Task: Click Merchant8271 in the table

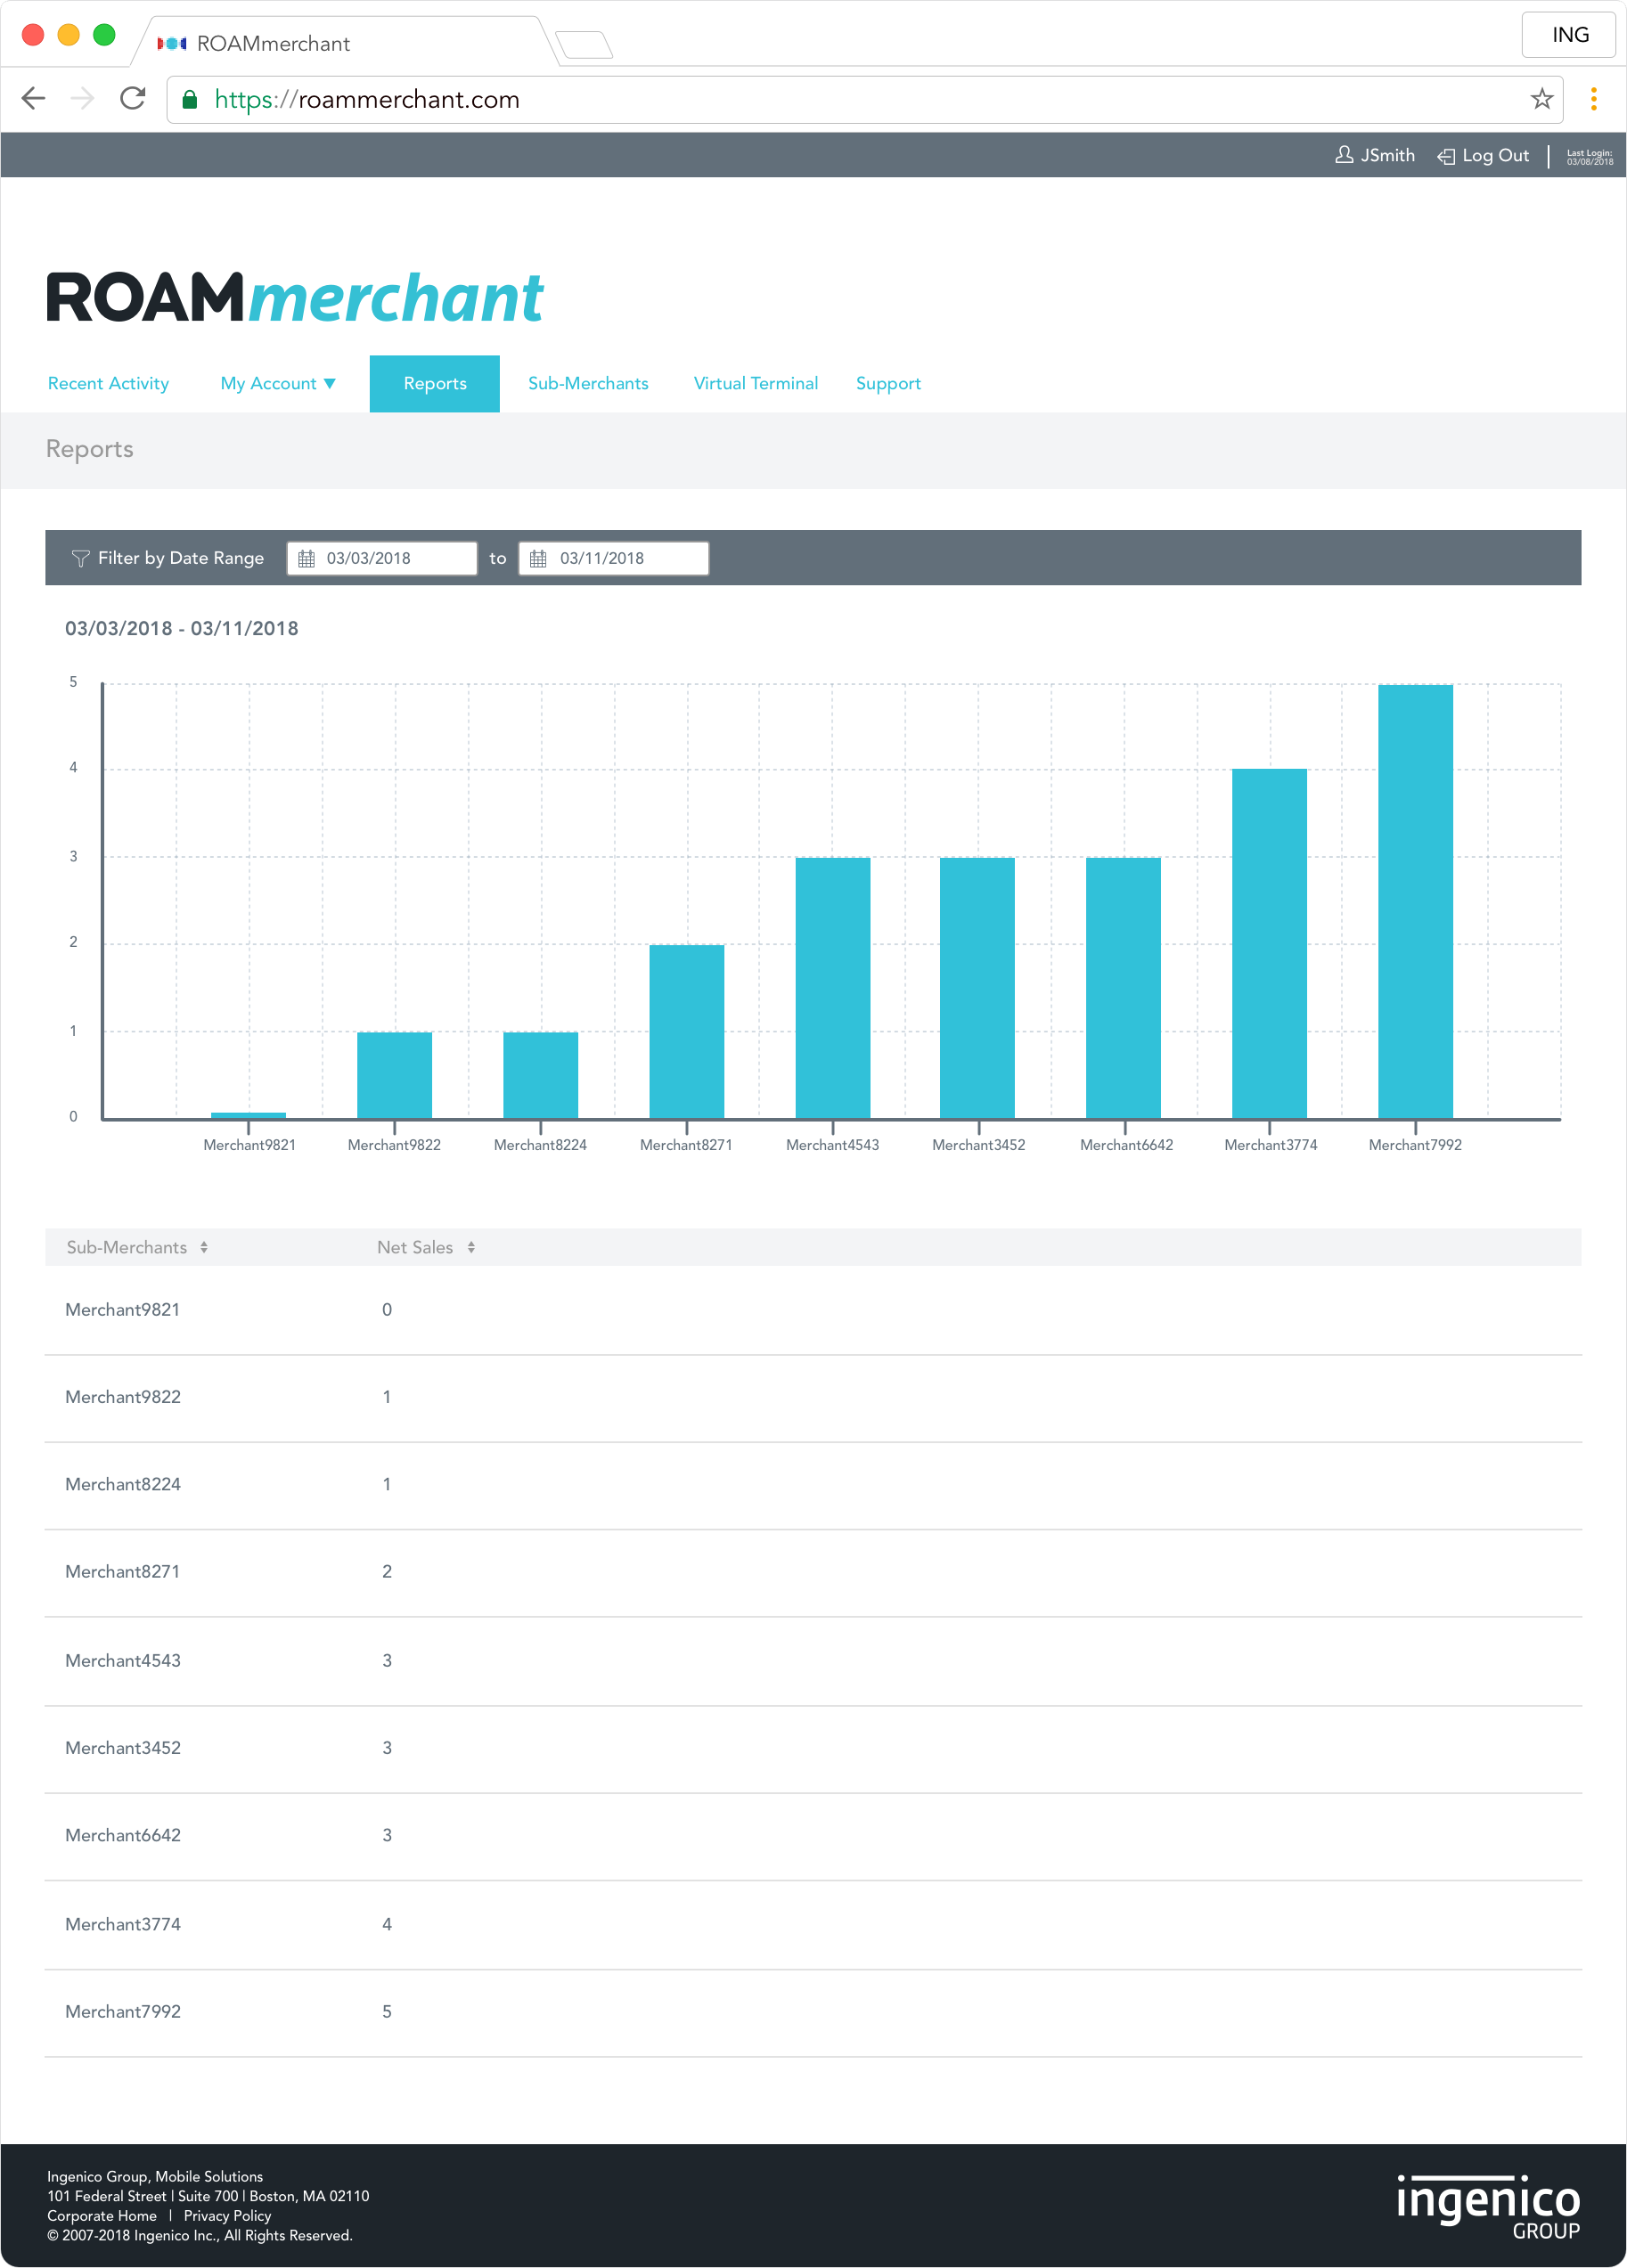Action: click(x=123, y=1572)
